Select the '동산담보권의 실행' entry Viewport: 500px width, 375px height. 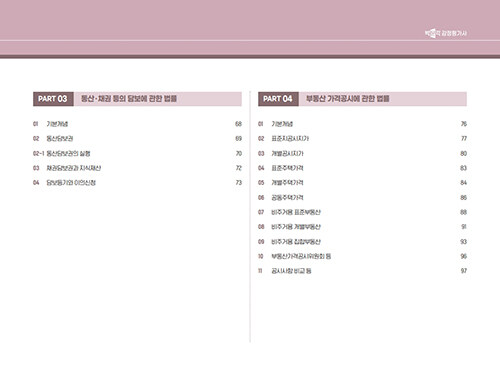tap(68, 154)
